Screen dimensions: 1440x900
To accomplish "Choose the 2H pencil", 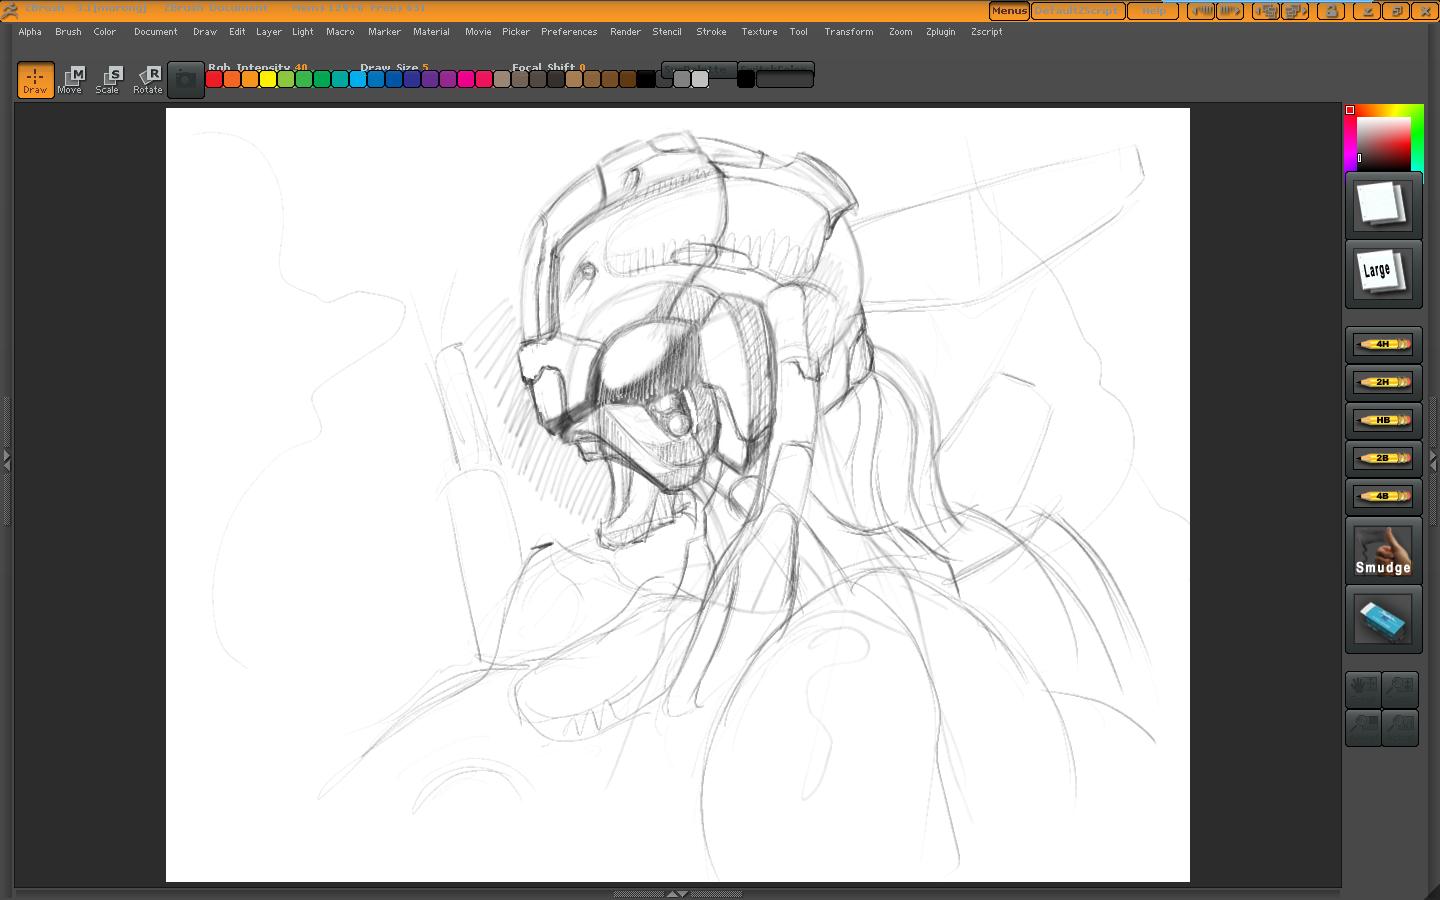I will (x=1383, y=382).
